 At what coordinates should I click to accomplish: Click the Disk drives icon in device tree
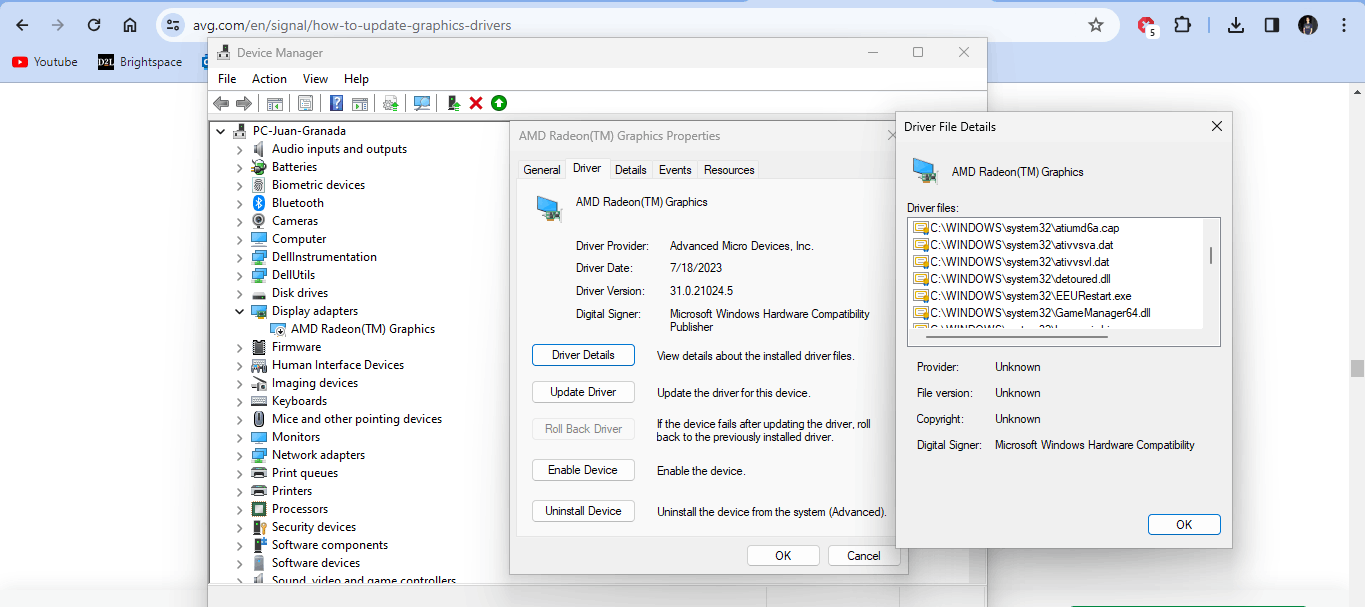coord(259,293)
